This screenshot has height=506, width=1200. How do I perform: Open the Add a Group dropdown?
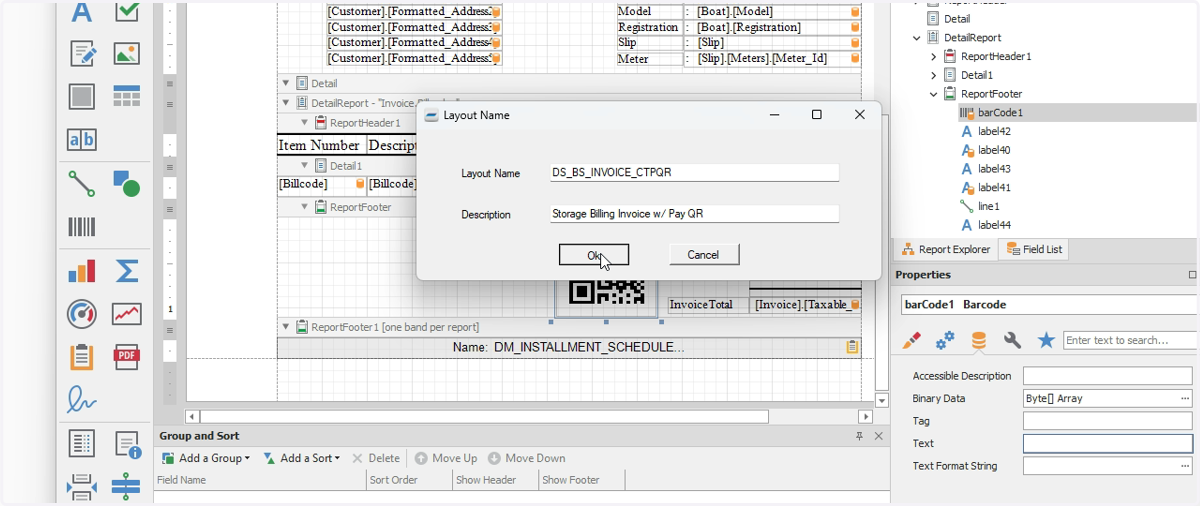(205, 458)
